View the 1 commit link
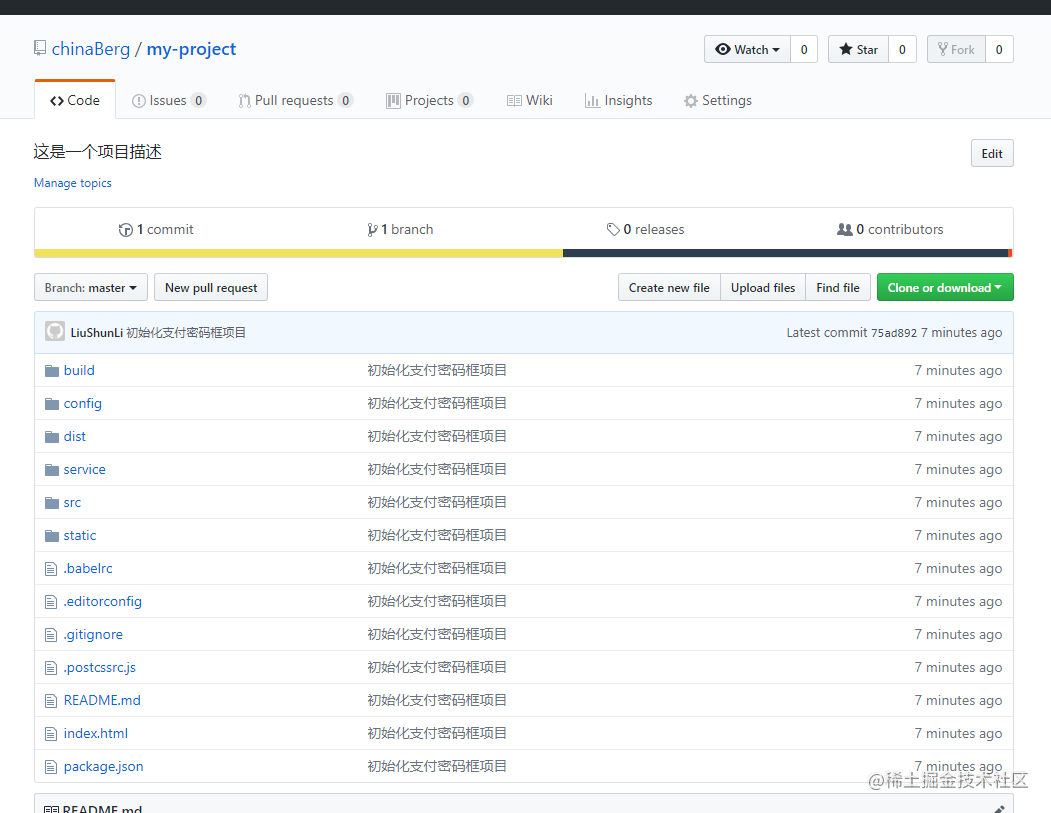 tap(156, 230)
